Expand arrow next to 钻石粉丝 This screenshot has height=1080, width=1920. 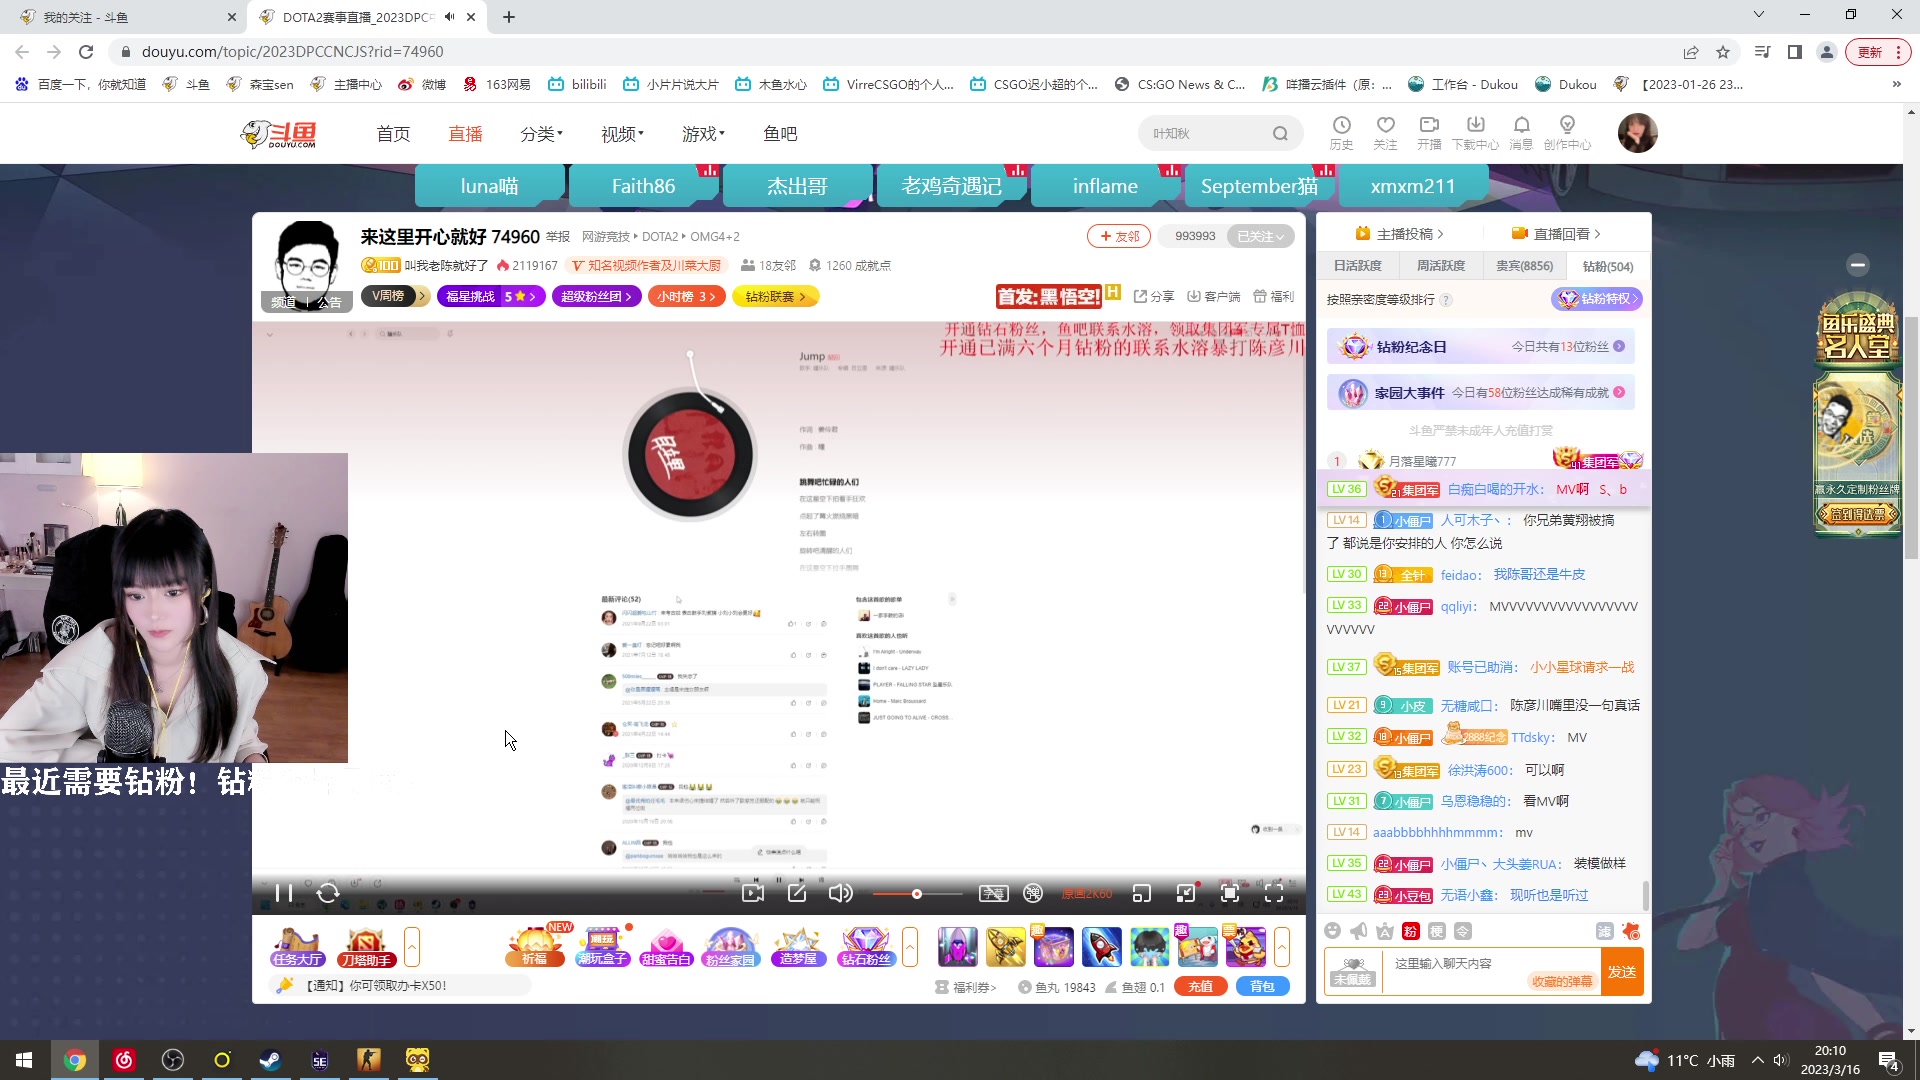click(x=910, y=947)
